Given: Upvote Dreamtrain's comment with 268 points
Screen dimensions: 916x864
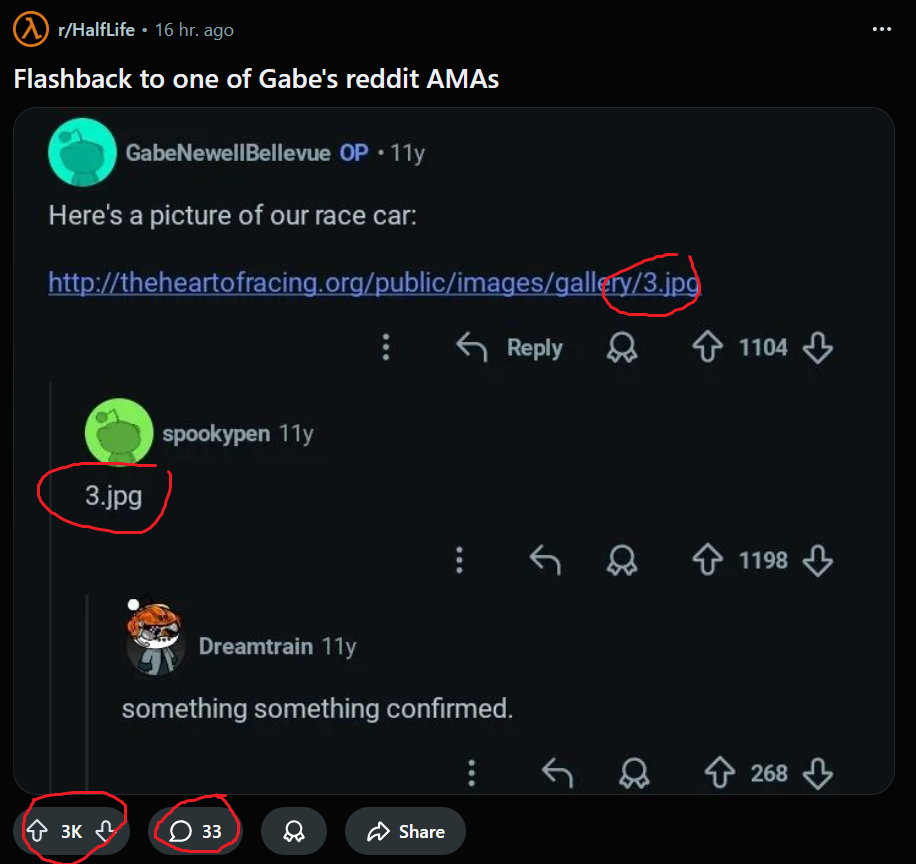Looking at the screenshot, I should pyautogui.click(x=720, y=773).
